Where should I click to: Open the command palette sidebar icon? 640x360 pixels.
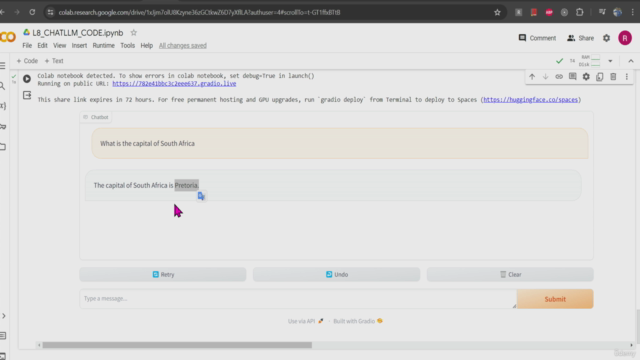coord(3,336)
